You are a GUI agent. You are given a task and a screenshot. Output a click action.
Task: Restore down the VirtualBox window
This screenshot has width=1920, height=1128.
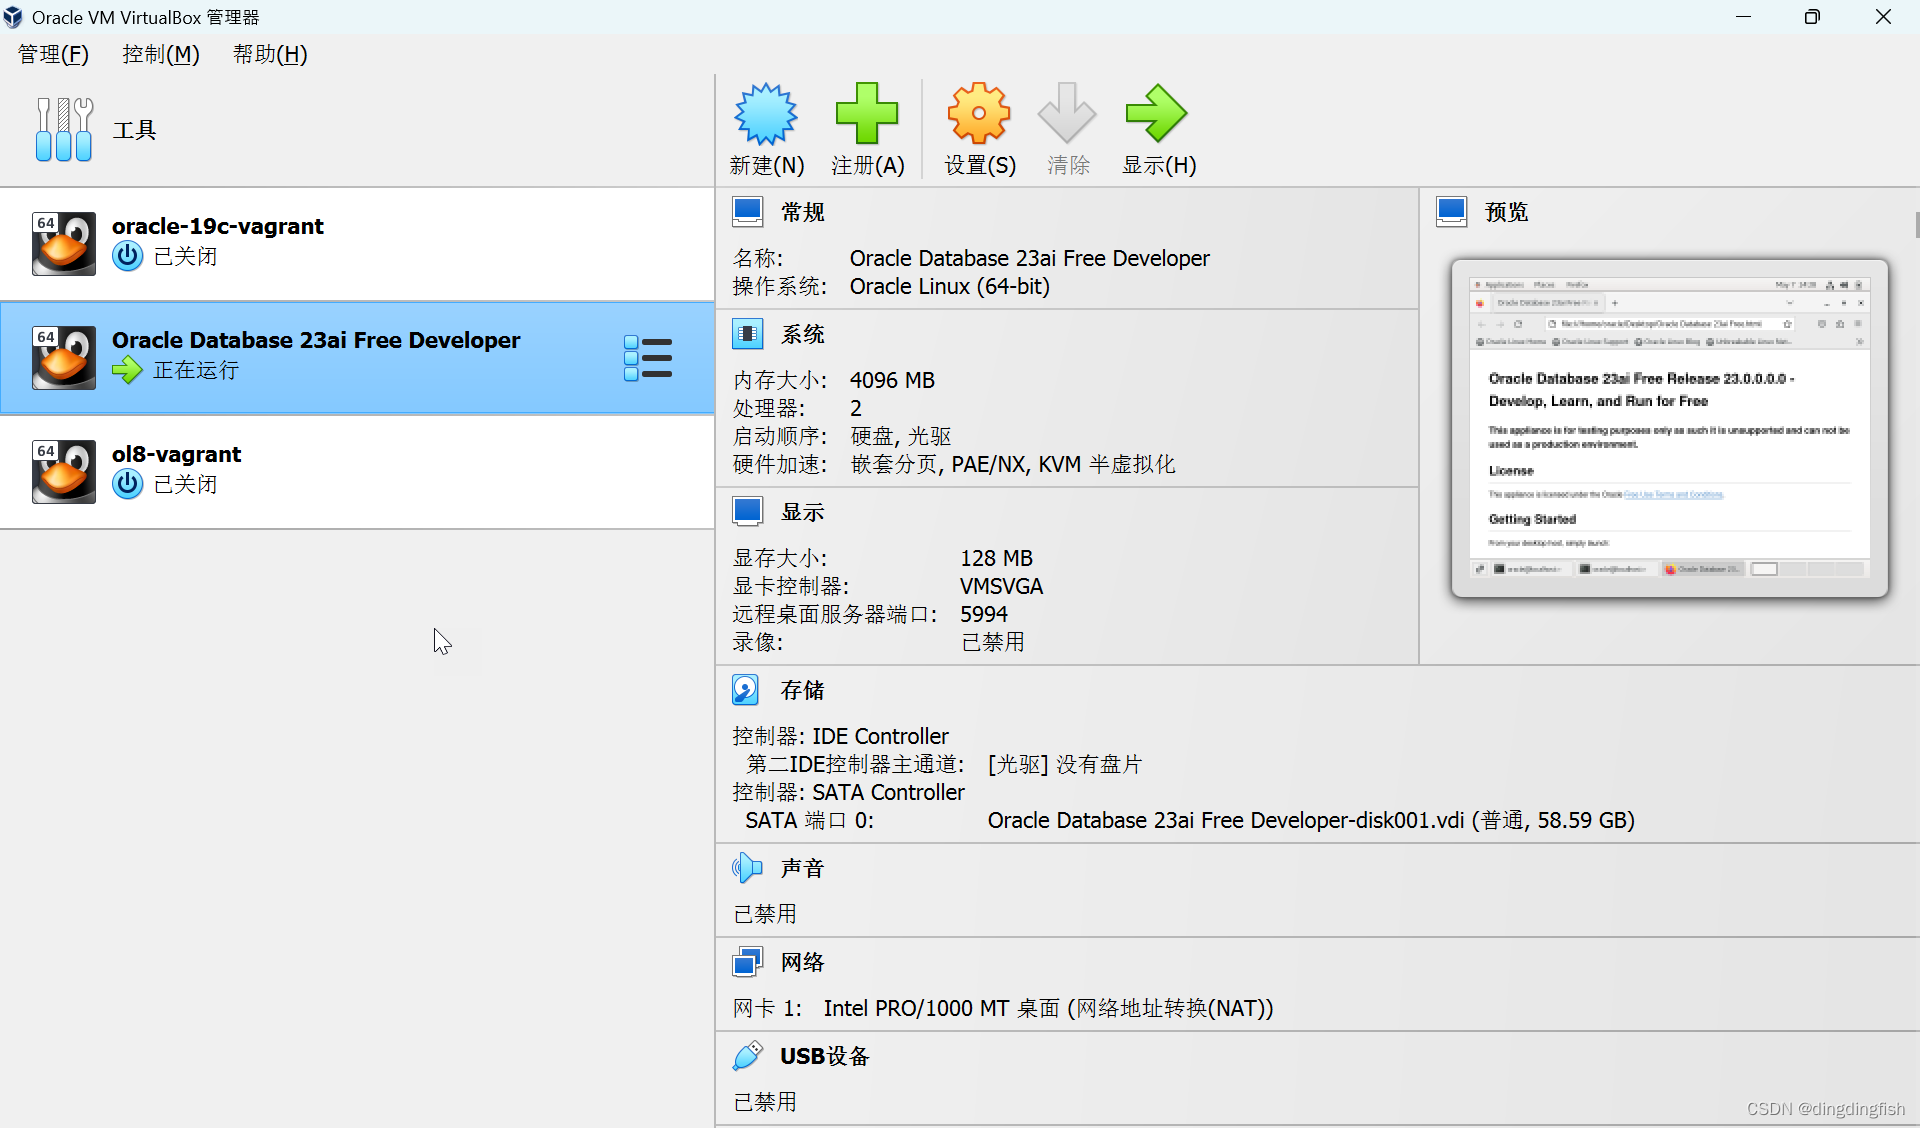tap(1812, 17)
